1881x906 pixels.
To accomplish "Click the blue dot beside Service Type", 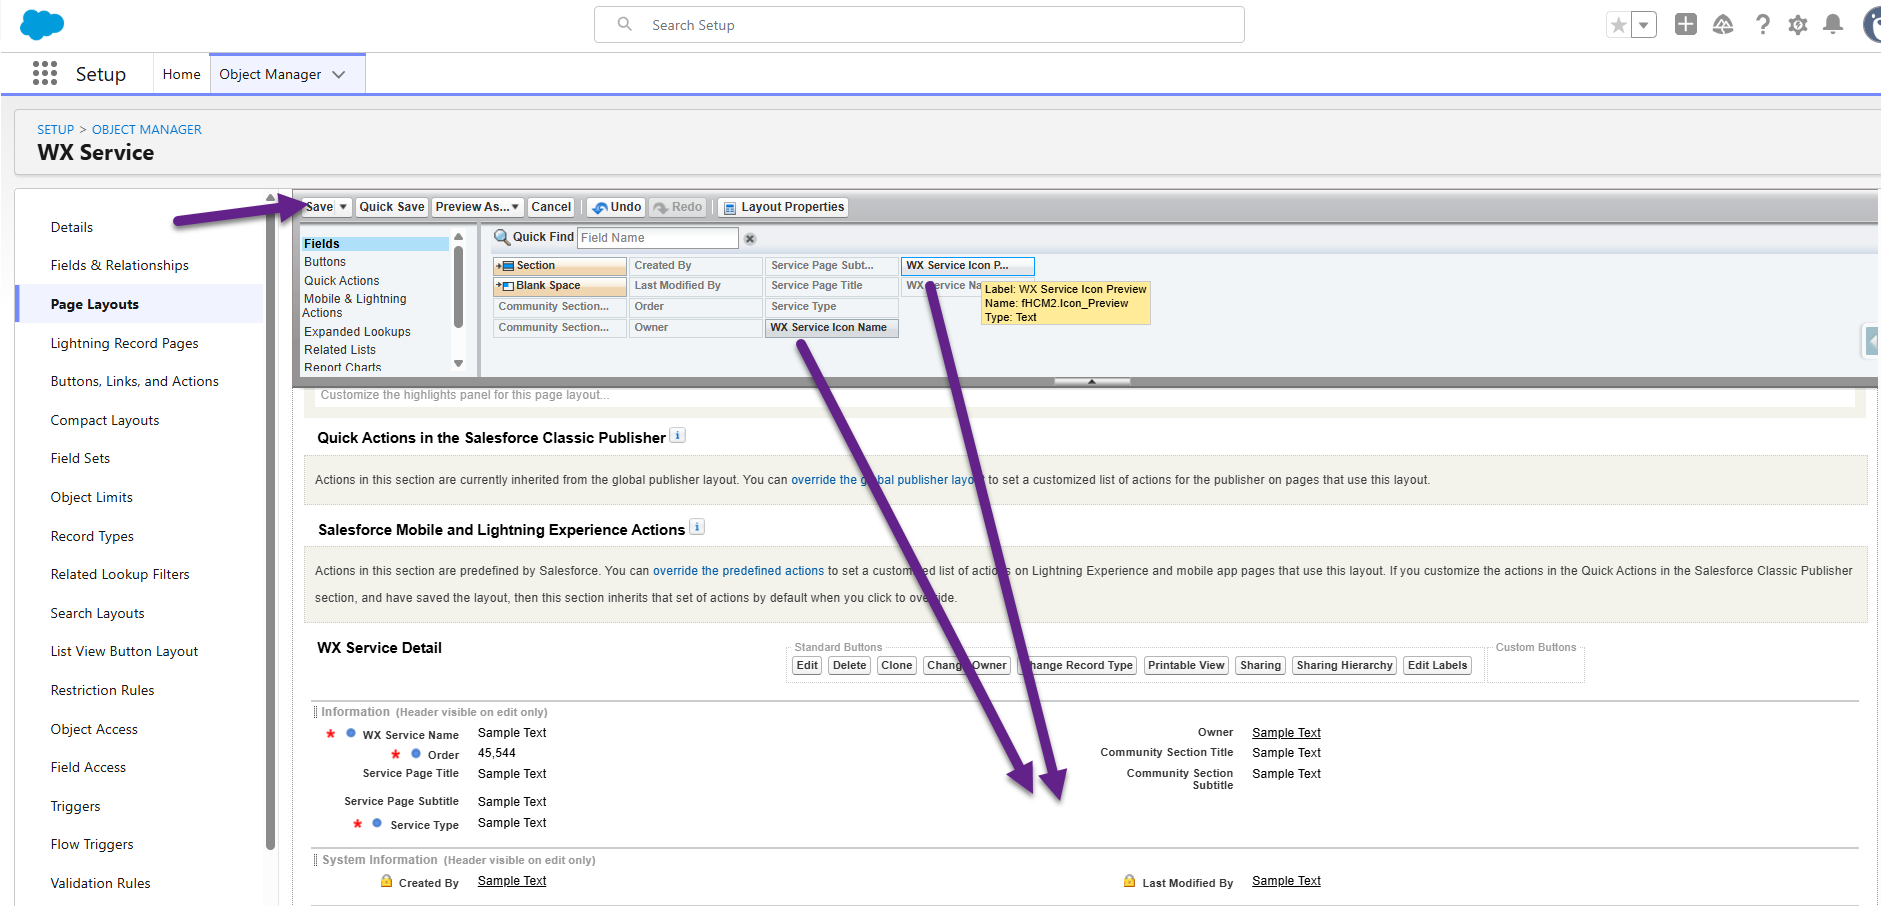I will (377, 823).
